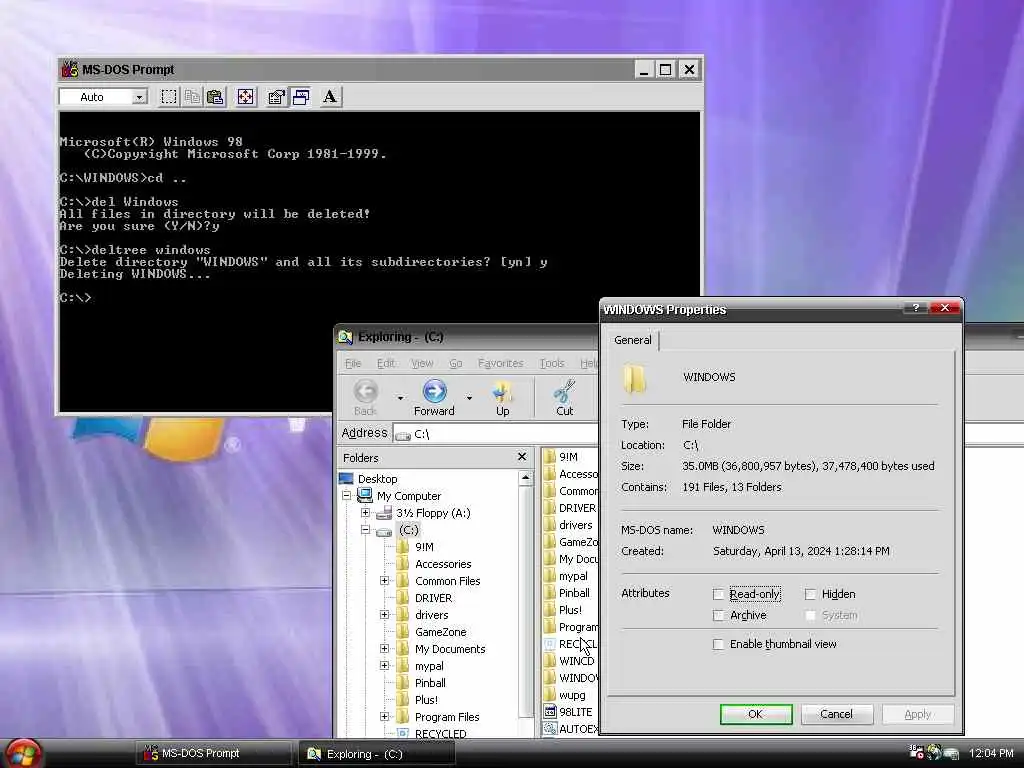The height and width of the screenshot is (768, 1024).
Task: Click the Up folder icon in Explorer
Action: [502, 397]
